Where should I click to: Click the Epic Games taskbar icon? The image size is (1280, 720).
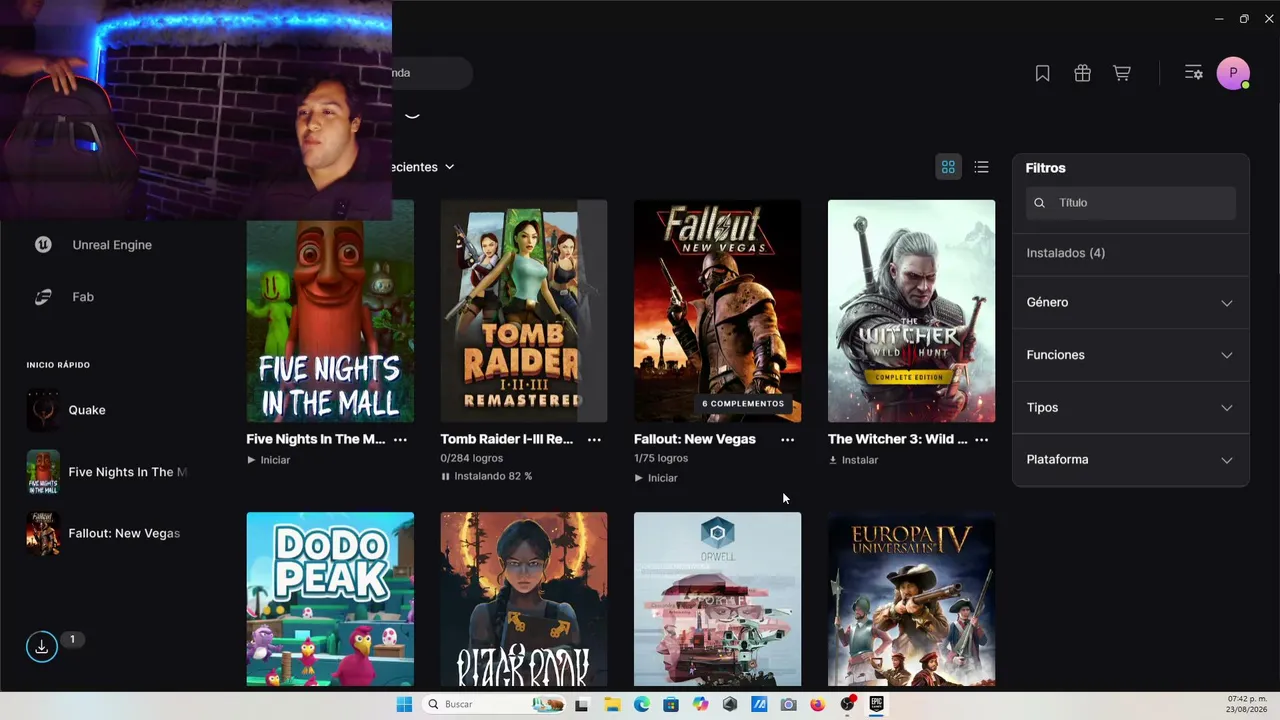(876, 704)
